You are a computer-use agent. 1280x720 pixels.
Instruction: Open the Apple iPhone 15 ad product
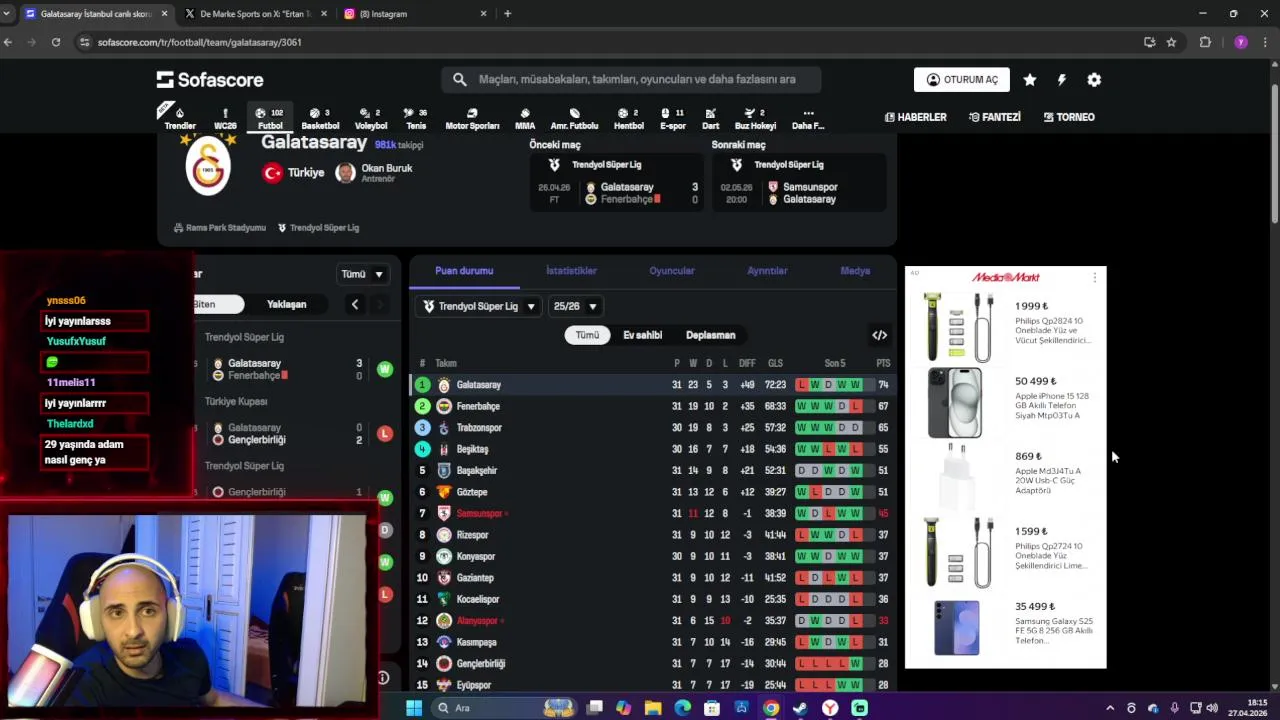coord(1006,401)
